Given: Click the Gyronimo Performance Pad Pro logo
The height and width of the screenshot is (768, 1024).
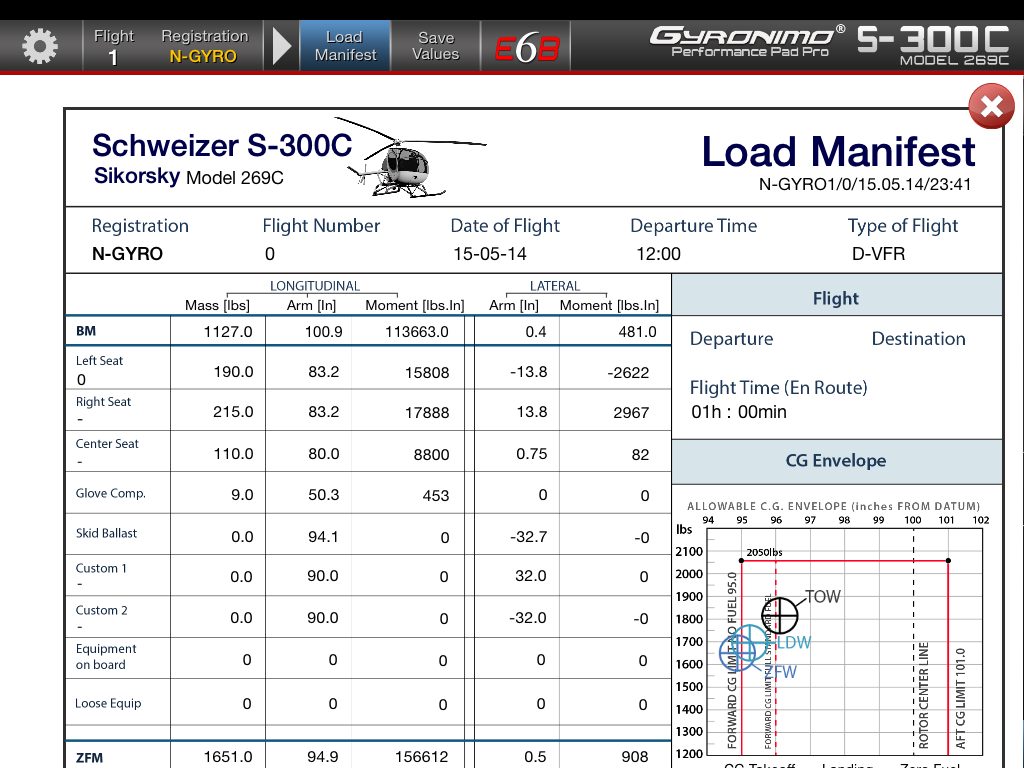Looking at the screenshot, I should (x=748, y=42).
